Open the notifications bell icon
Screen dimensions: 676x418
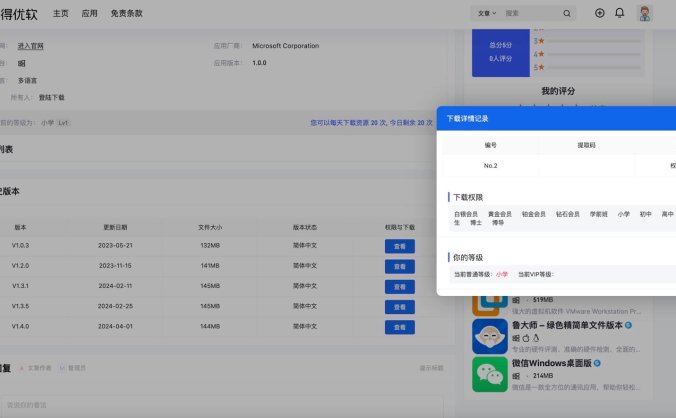(620, 13)
